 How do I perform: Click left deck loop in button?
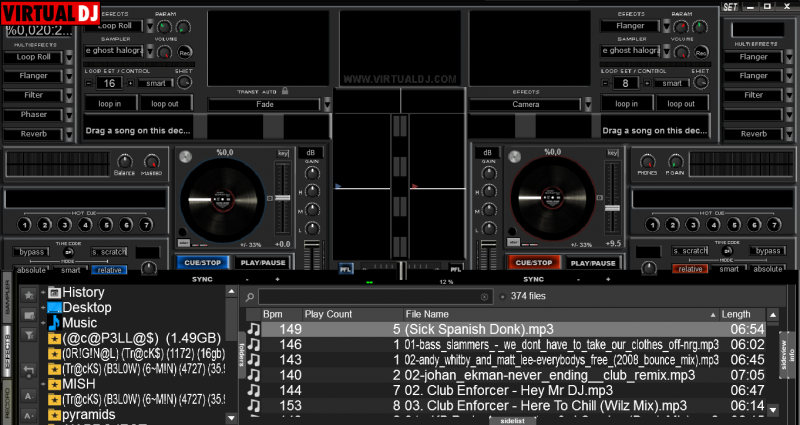[110, 104]
